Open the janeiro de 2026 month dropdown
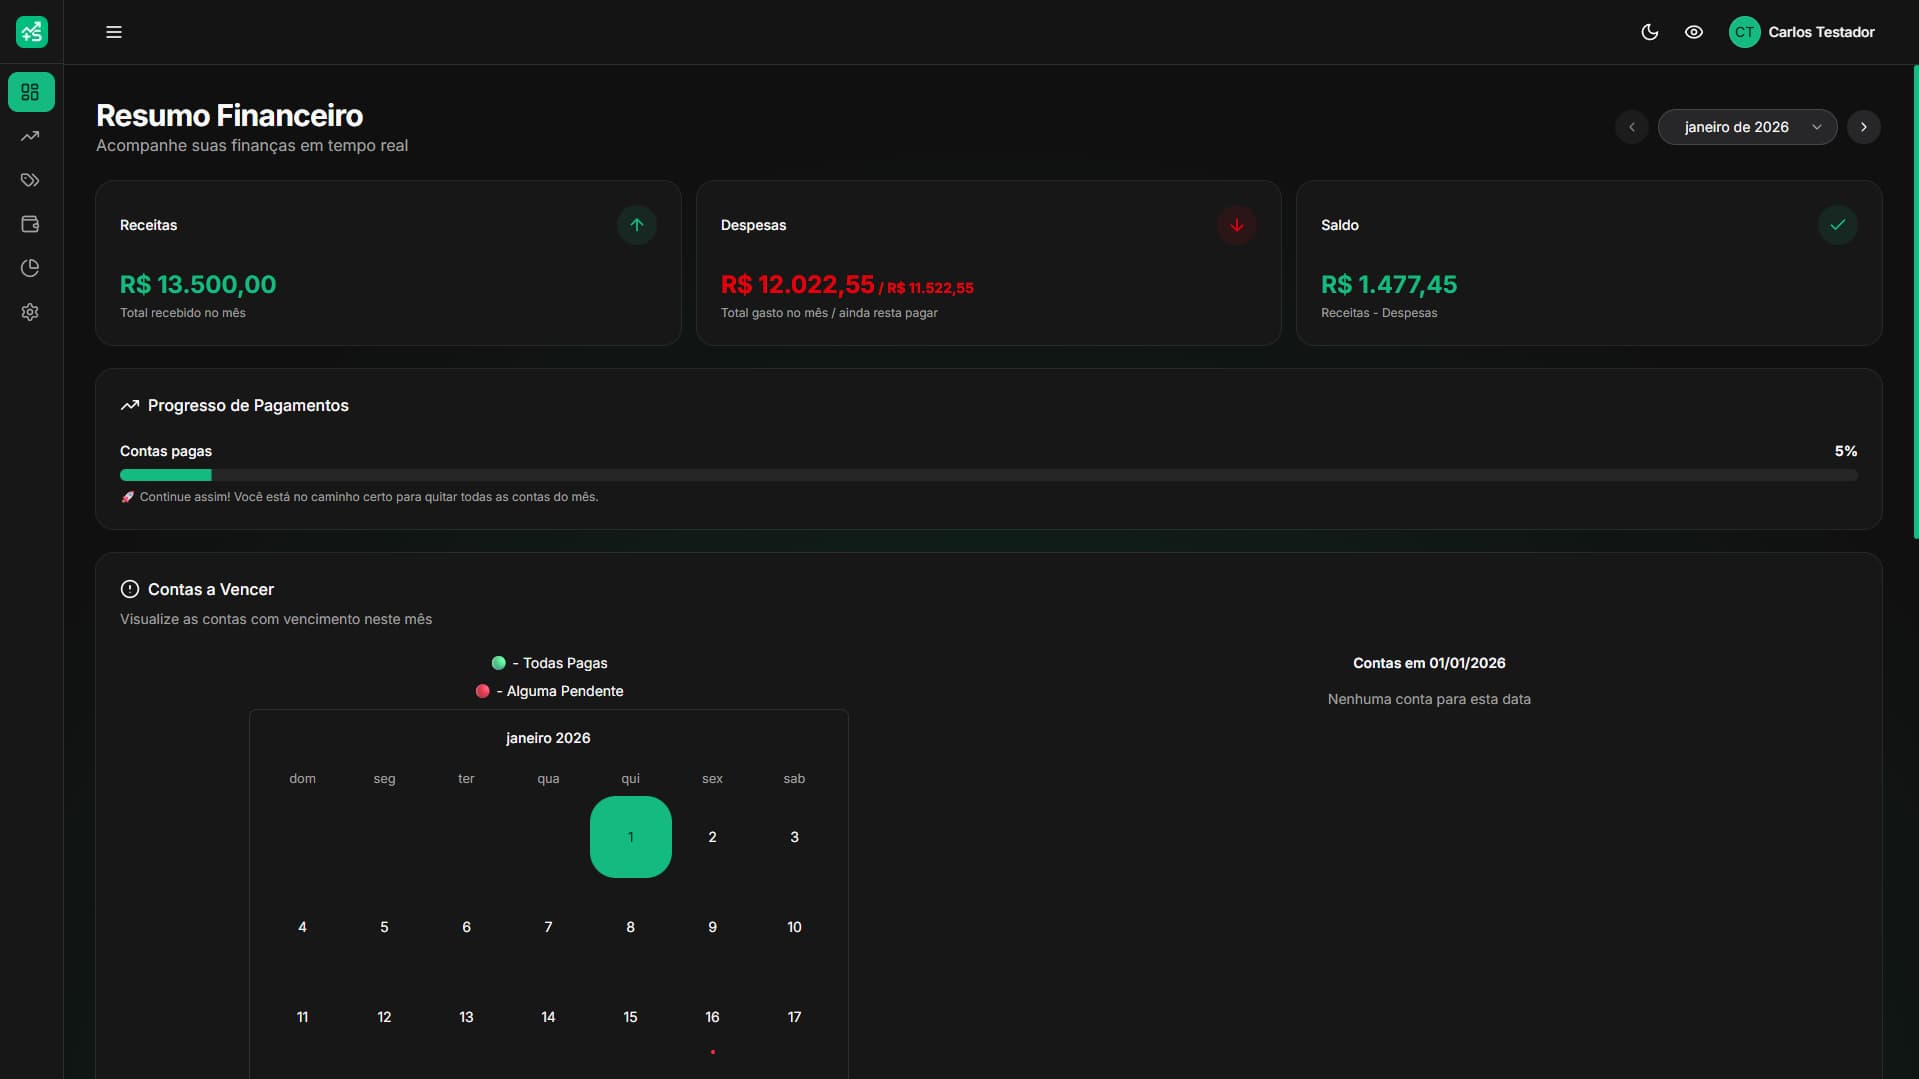The height and width of the screenshot is (1079, 1919). [x=1747, y=127]
